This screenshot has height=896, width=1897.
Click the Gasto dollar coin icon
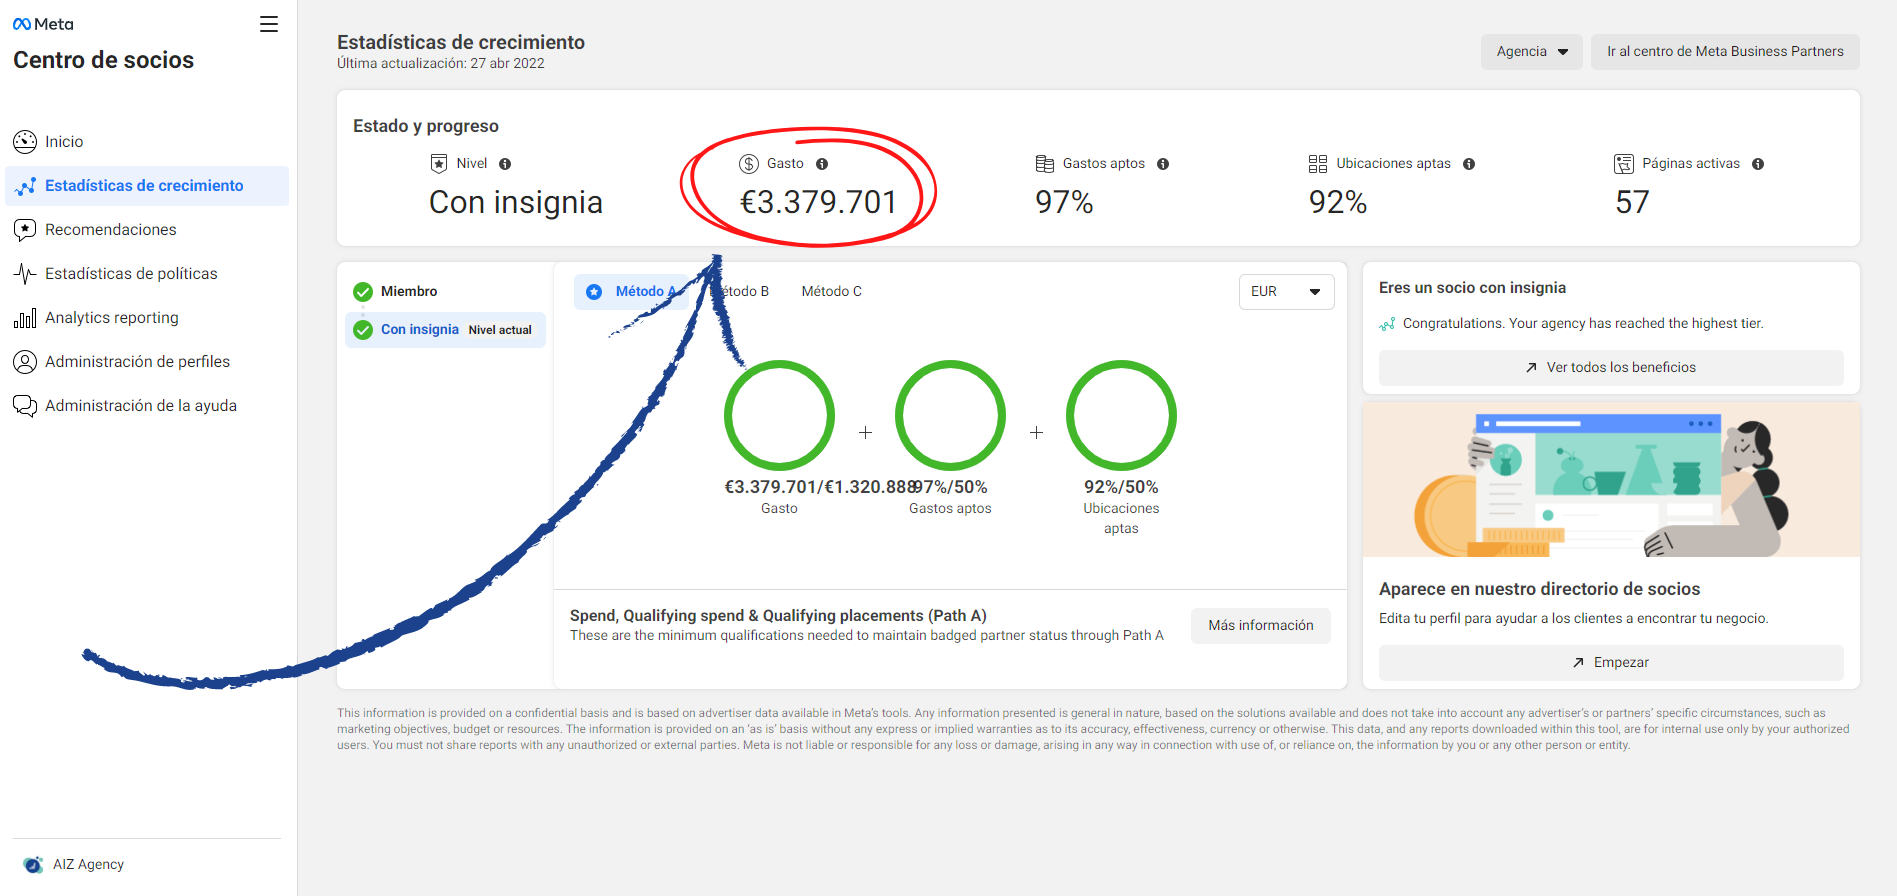click(749, 164)
